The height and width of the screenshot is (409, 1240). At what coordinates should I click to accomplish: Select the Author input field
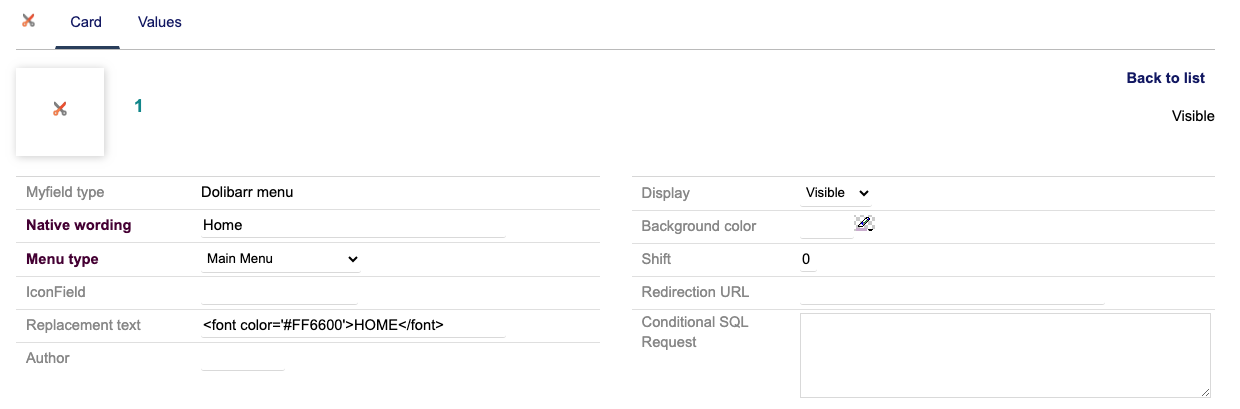pyautogui.click(x=243, y=359)
